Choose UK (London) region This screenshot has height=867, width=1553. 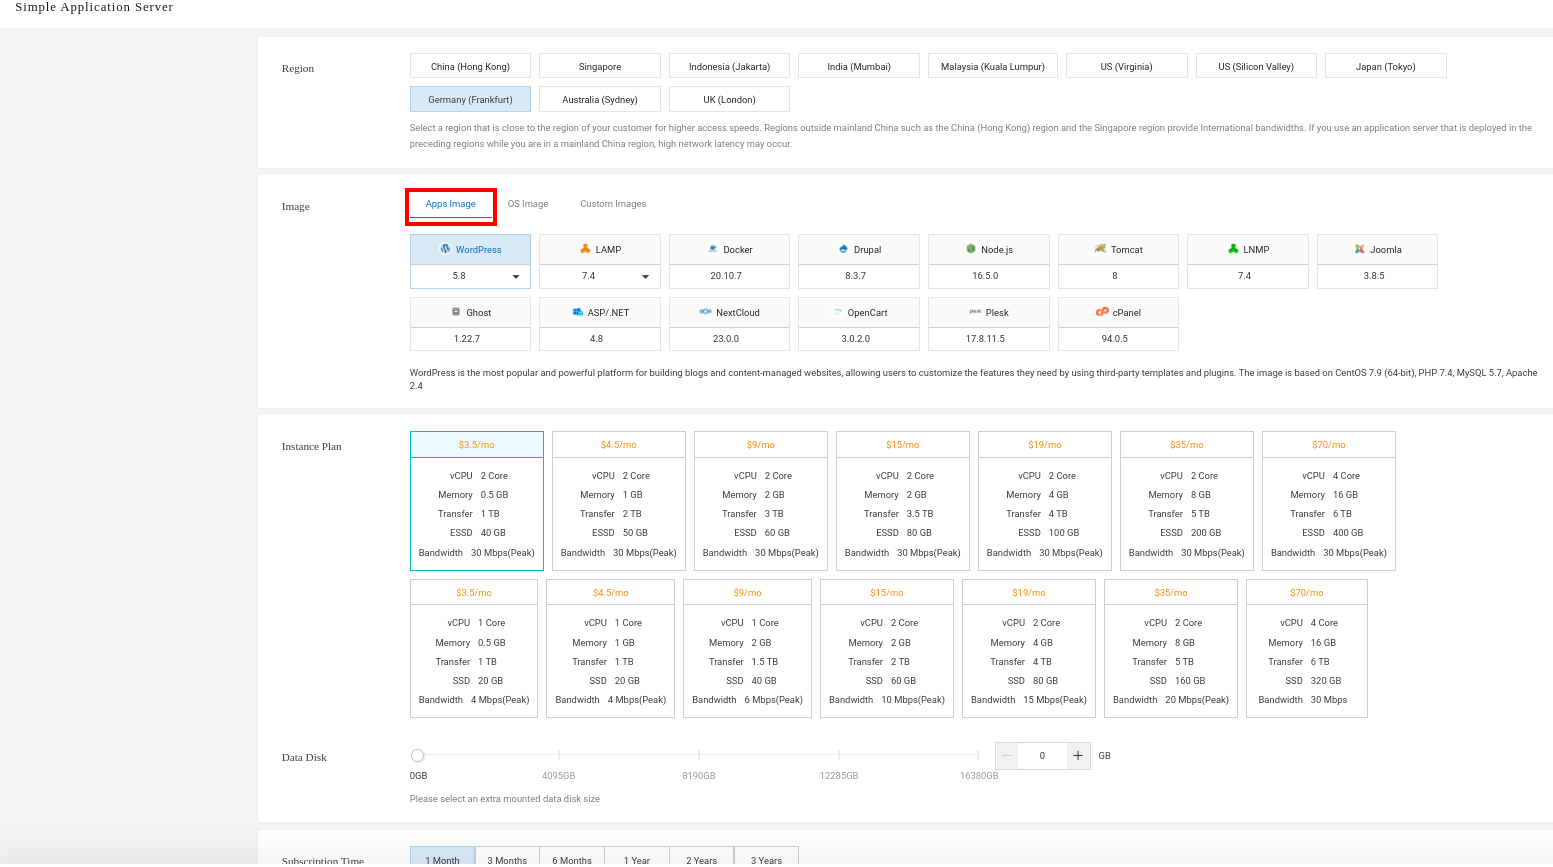click(x=729, y=99)
